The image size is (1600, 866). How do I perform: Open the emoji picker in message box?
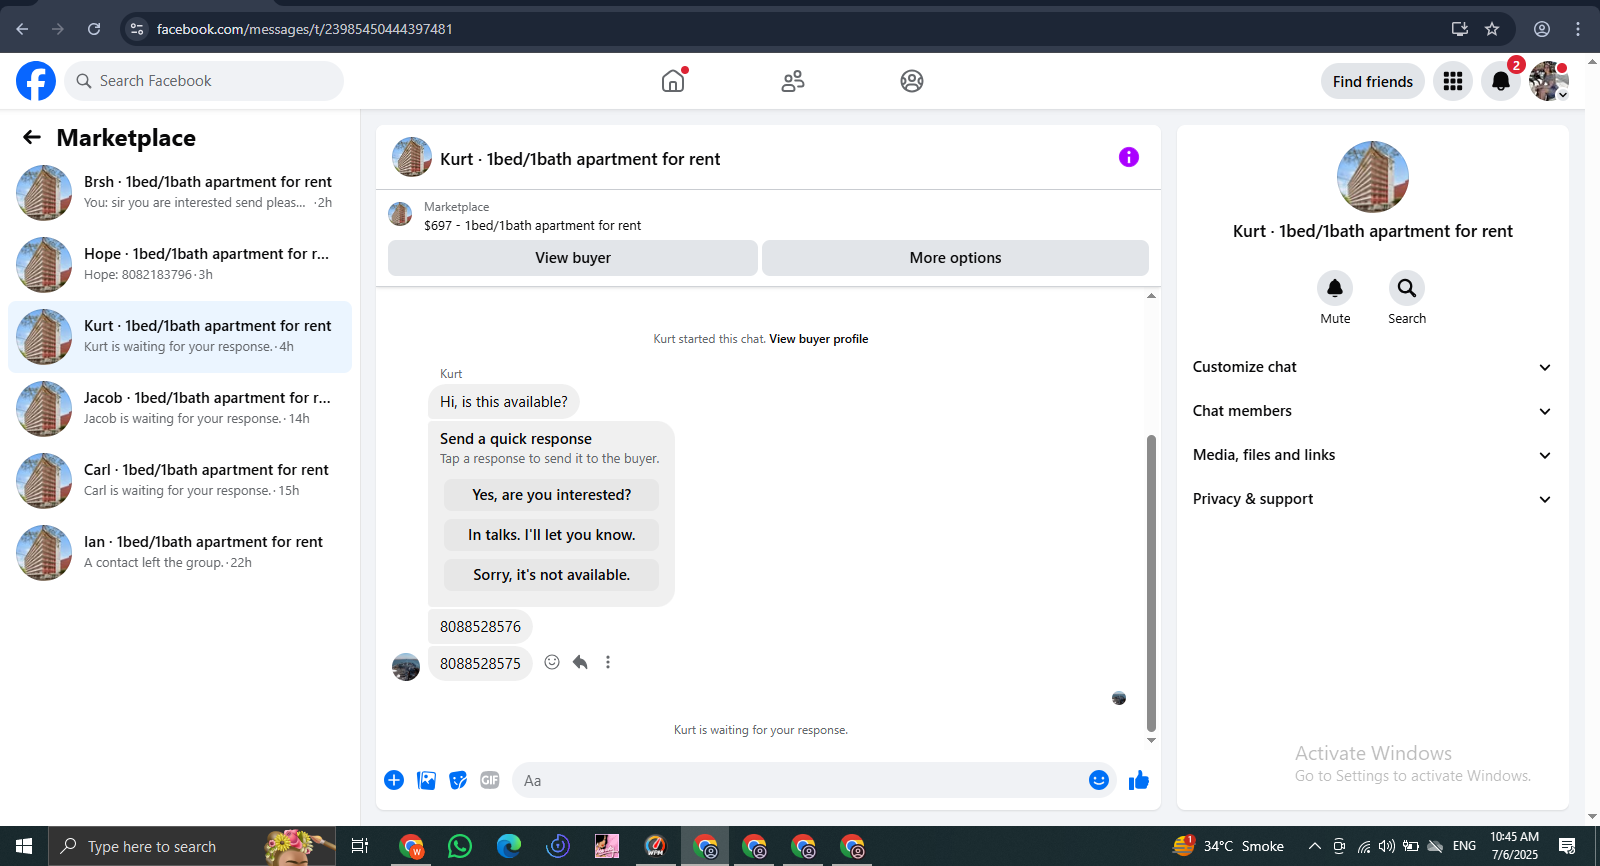1099,780
